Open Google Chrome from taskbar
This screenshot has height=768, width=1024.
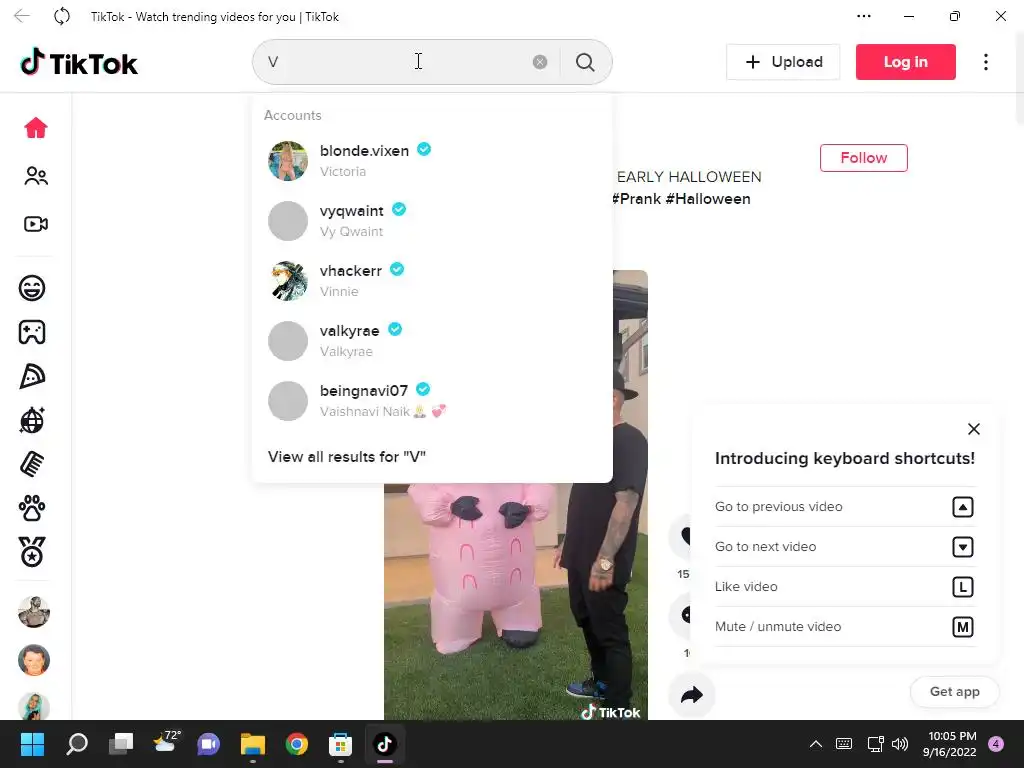tap(297, 744)
